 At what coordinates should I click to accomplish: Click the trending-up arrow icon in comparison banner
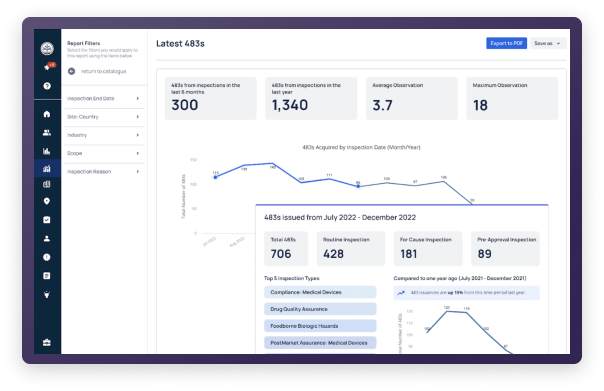coord(401,293)
